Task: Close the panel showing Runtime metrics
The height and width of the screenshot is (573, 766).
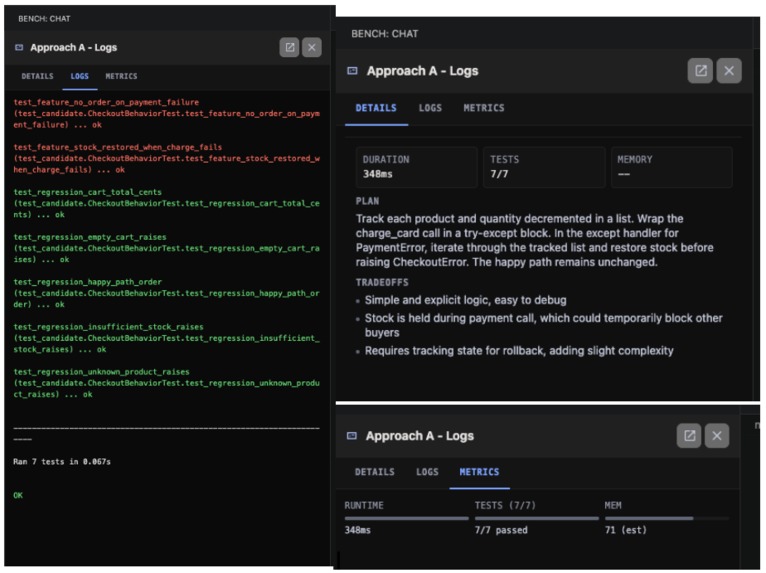Action: click(x=717, y=436)
